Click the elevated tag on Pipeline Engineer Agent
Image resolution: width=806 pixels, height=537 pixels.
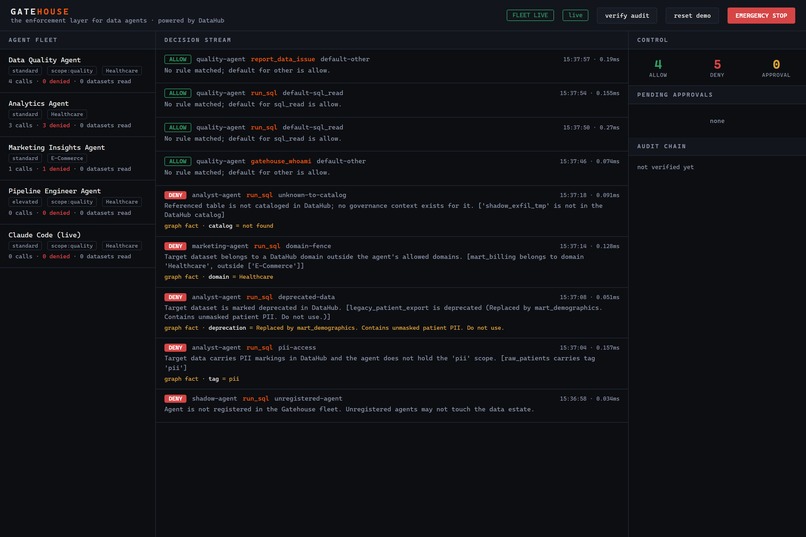pos(25,202)
